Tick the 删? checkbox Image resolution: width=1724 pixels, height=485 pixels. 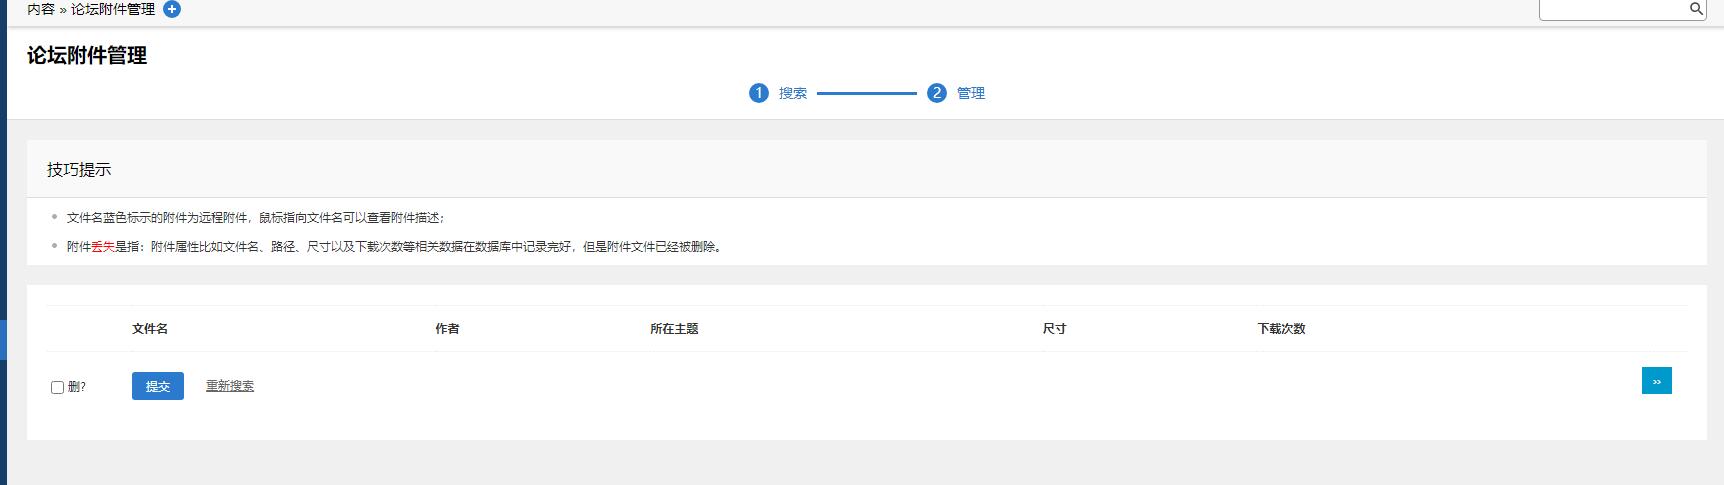tap(57, 387)
